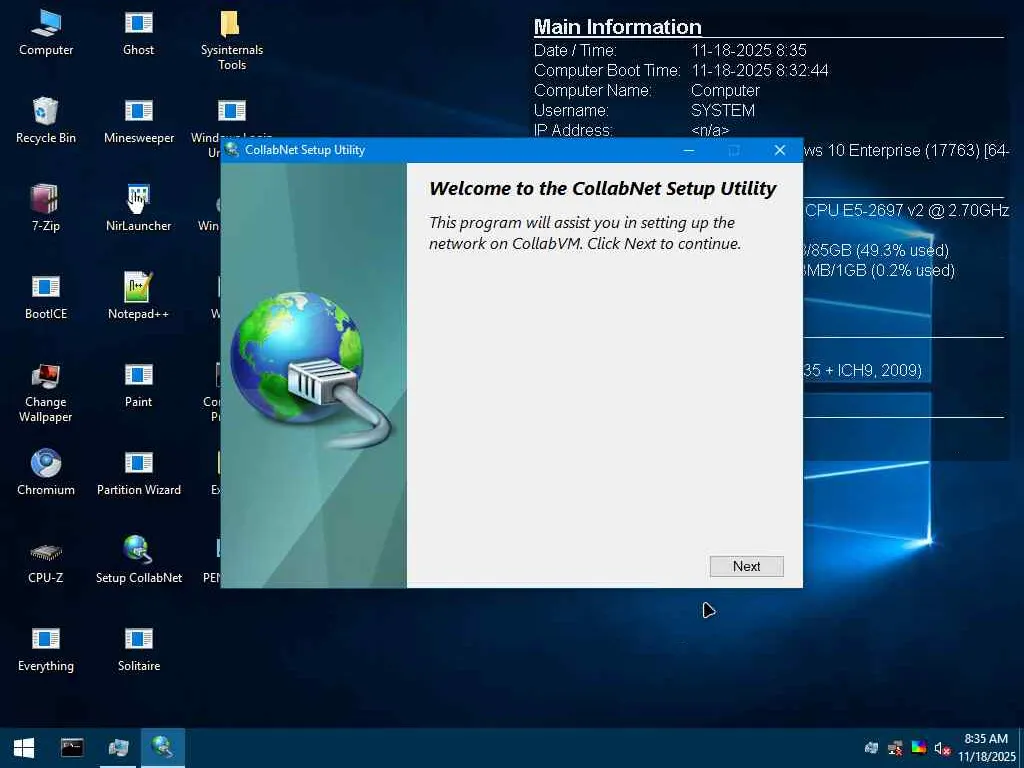Click the Welcome to the CollabNet Setup Utility heading
1024x768 pixels.
click(602, 189)
